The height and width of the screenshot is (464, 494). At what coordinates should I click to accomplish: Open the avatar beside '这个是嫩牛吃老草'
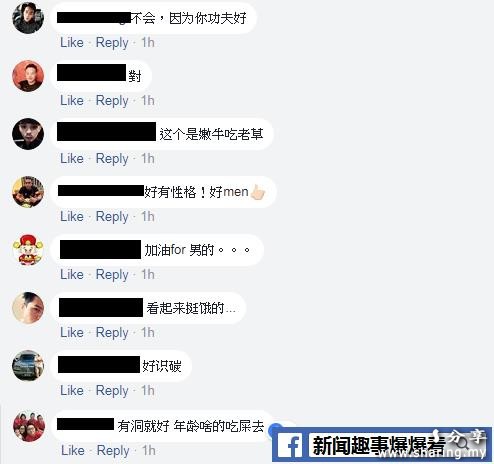(x=28, y=134)
